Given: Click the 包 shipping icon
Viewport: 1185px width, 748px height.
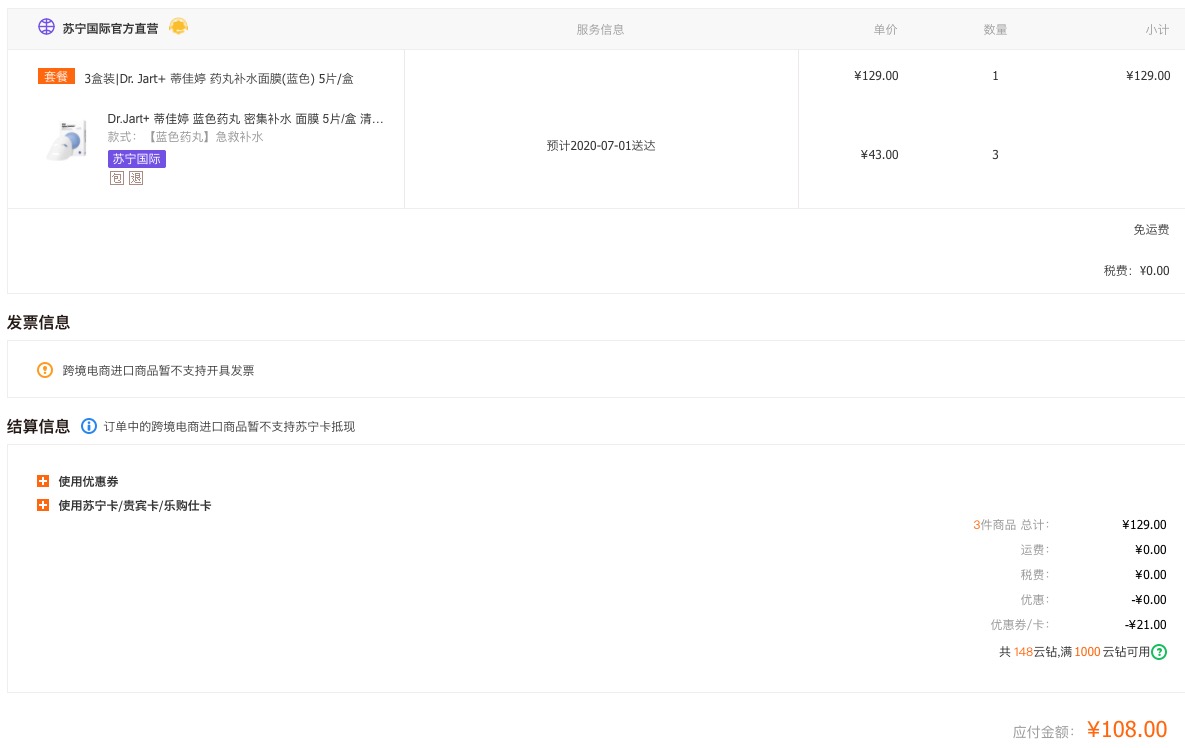Looking at the screenshot, I should point(116,178).
